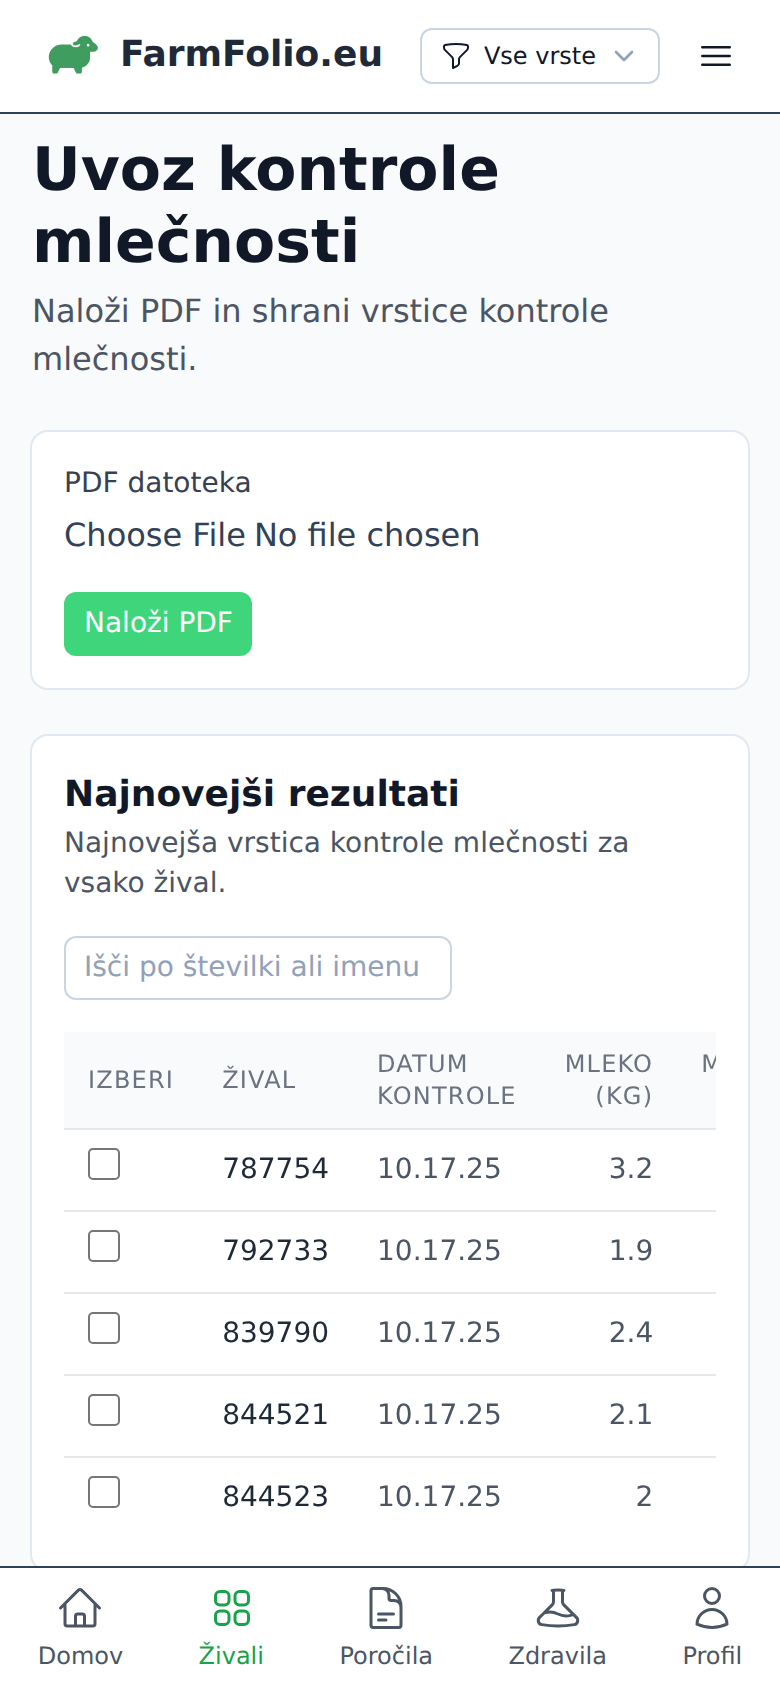
Task: Check the checkbox for animal 792733
Action: (x=104, y=1245)
